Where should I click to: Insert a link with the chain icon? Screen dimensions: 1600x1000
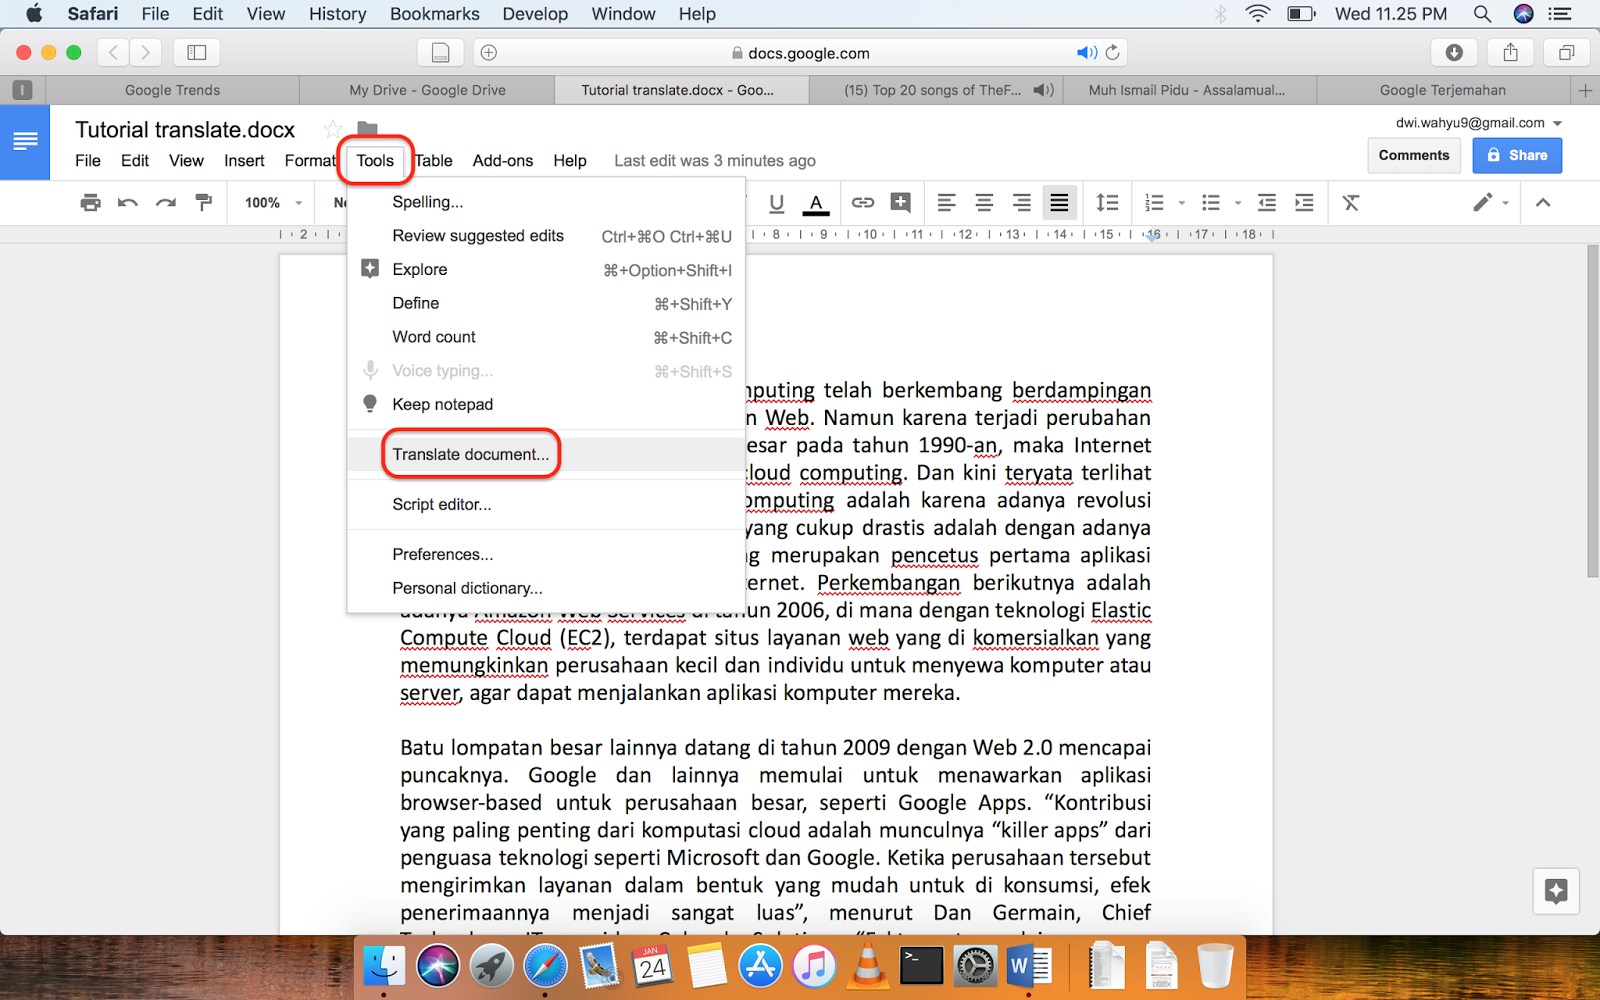[862, 203]
